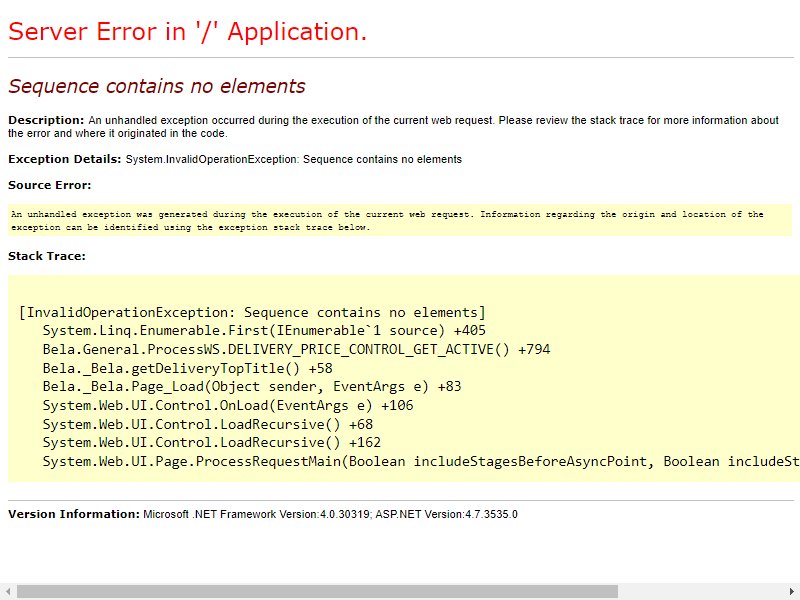Click the 'getDeliveryTopTitle()' stack trace line
Viewport: 800px width, 600px height.
pyautogui.click(x=187, y=368)
